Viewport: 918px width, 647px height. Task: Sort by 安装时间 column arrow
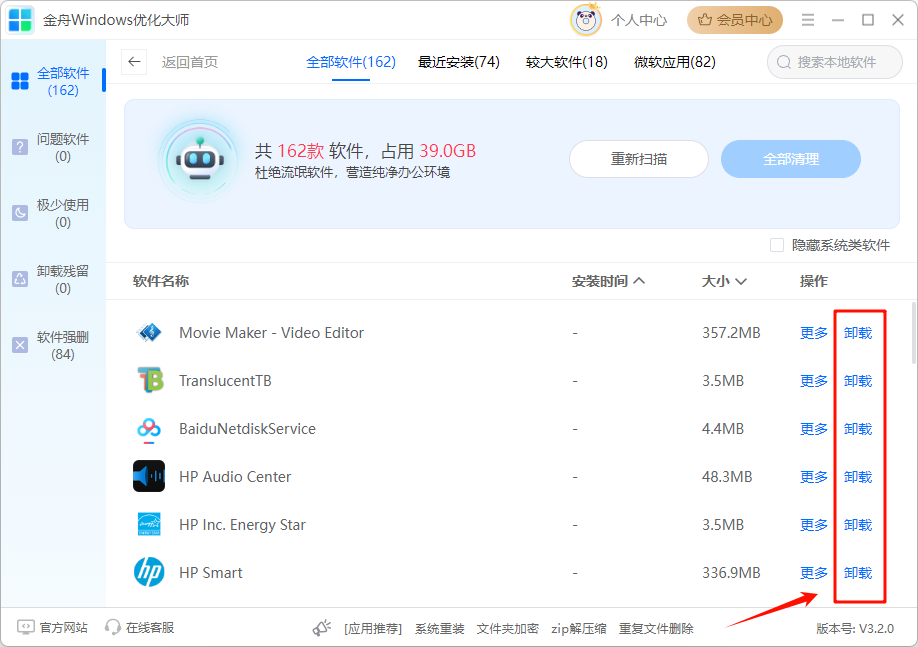click(639, 281)
